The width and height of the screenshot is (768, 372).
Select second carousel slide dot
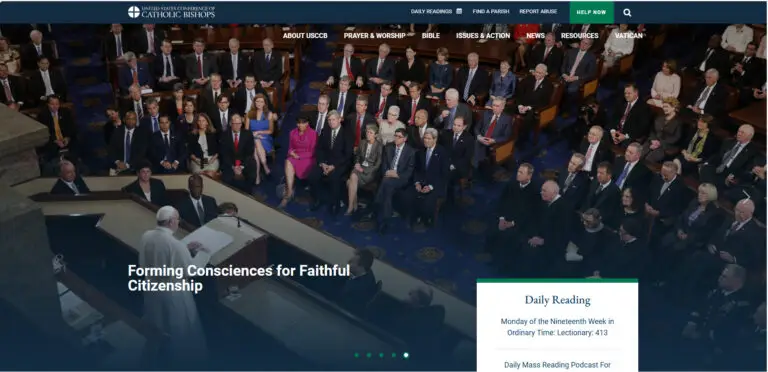point(369,355)
